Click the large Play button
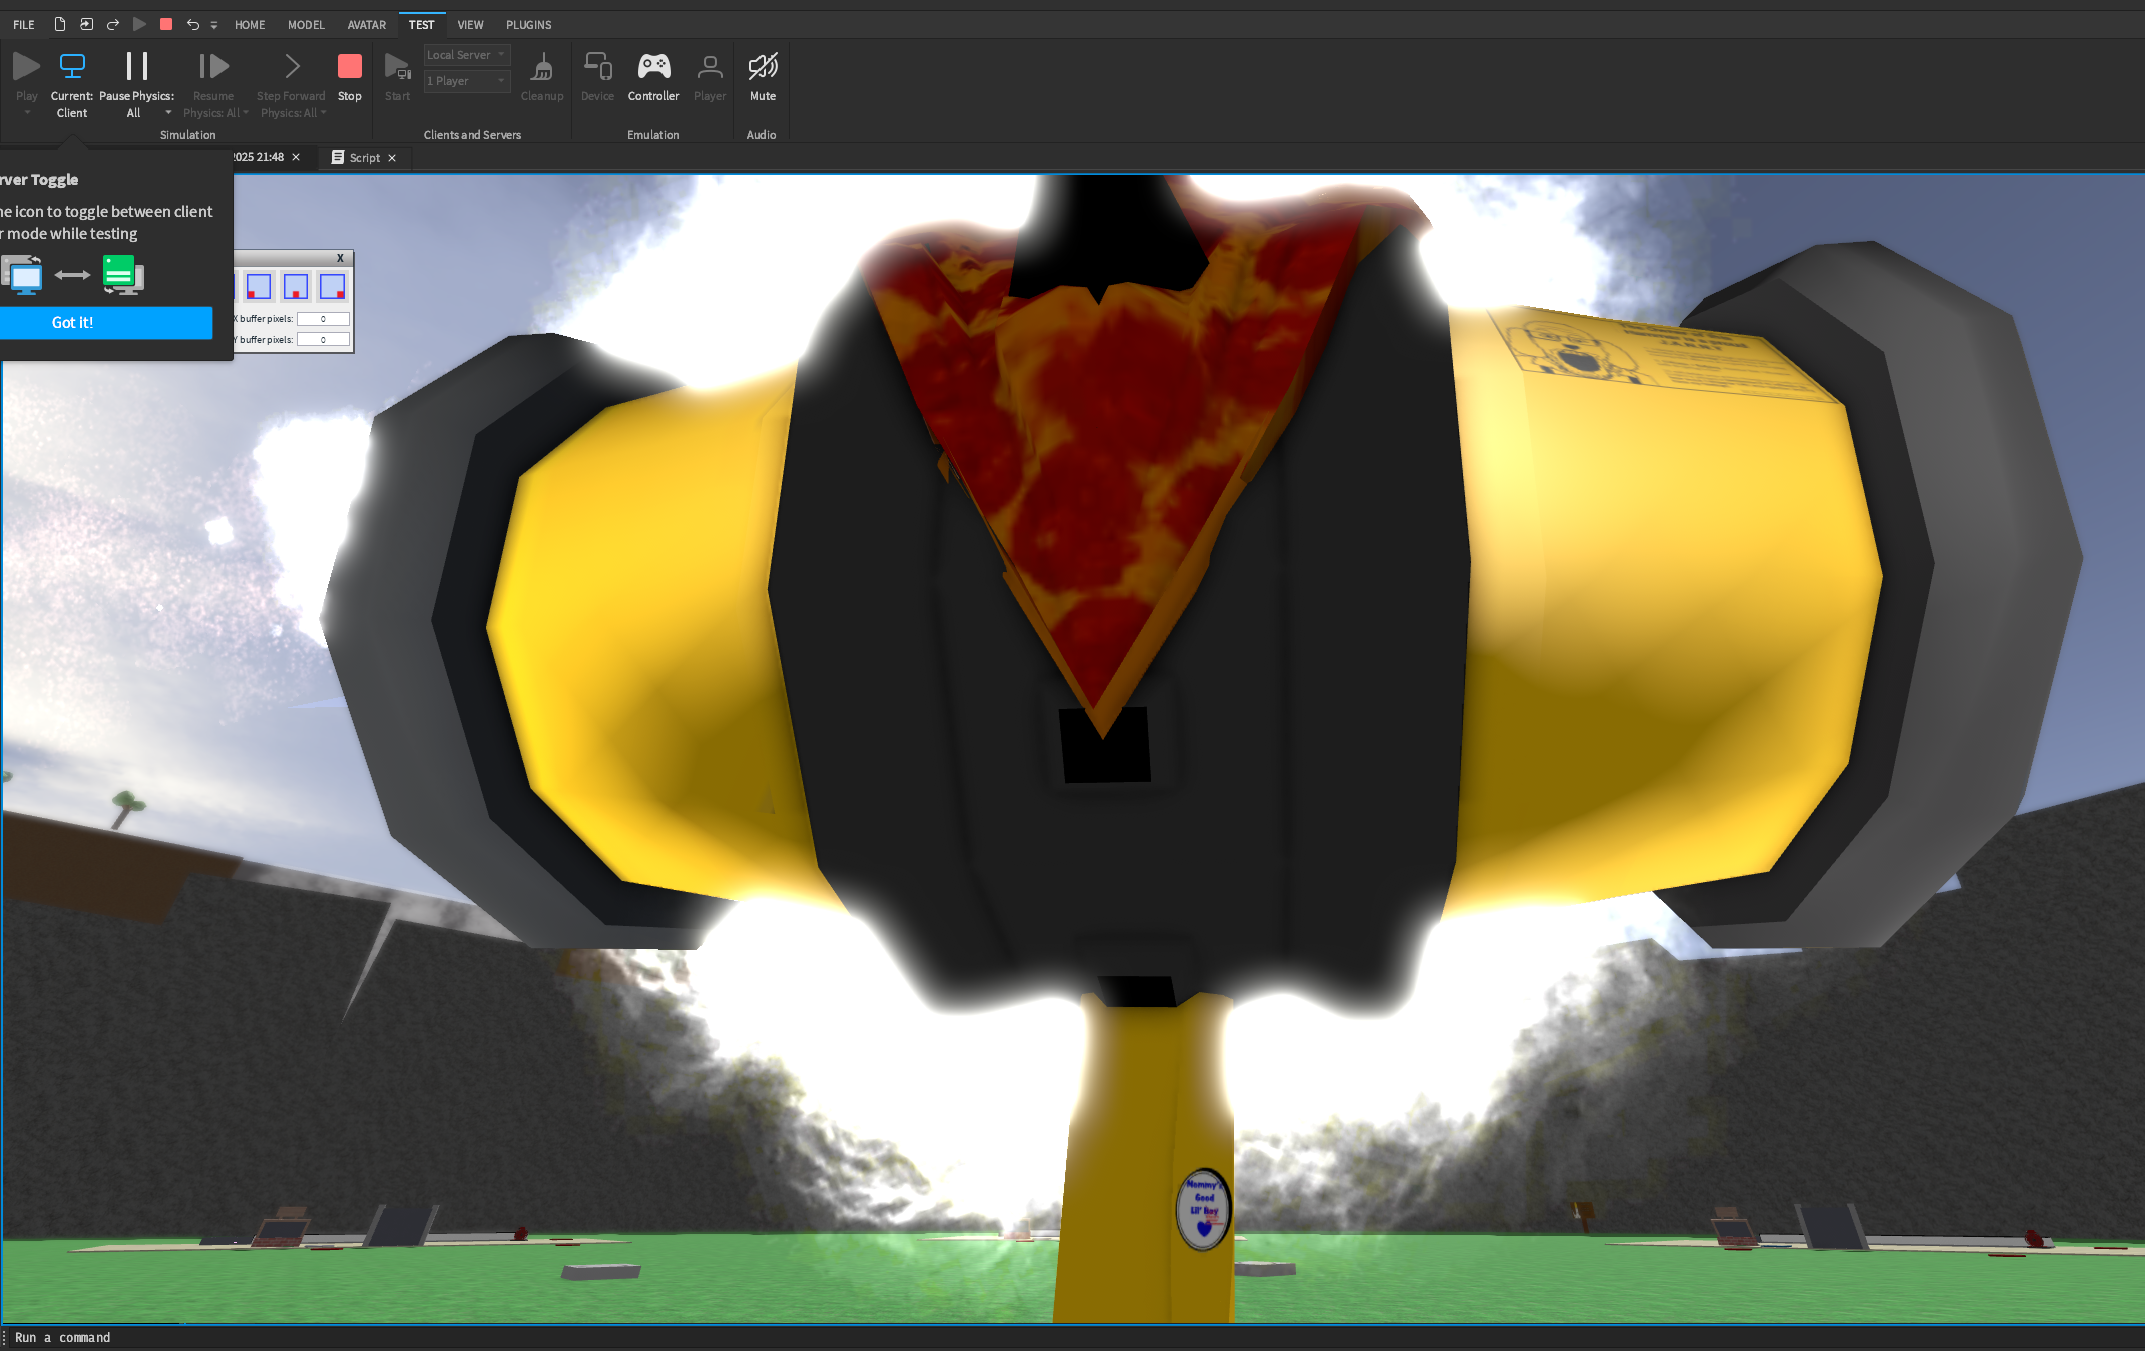 (x=27, y=66)
